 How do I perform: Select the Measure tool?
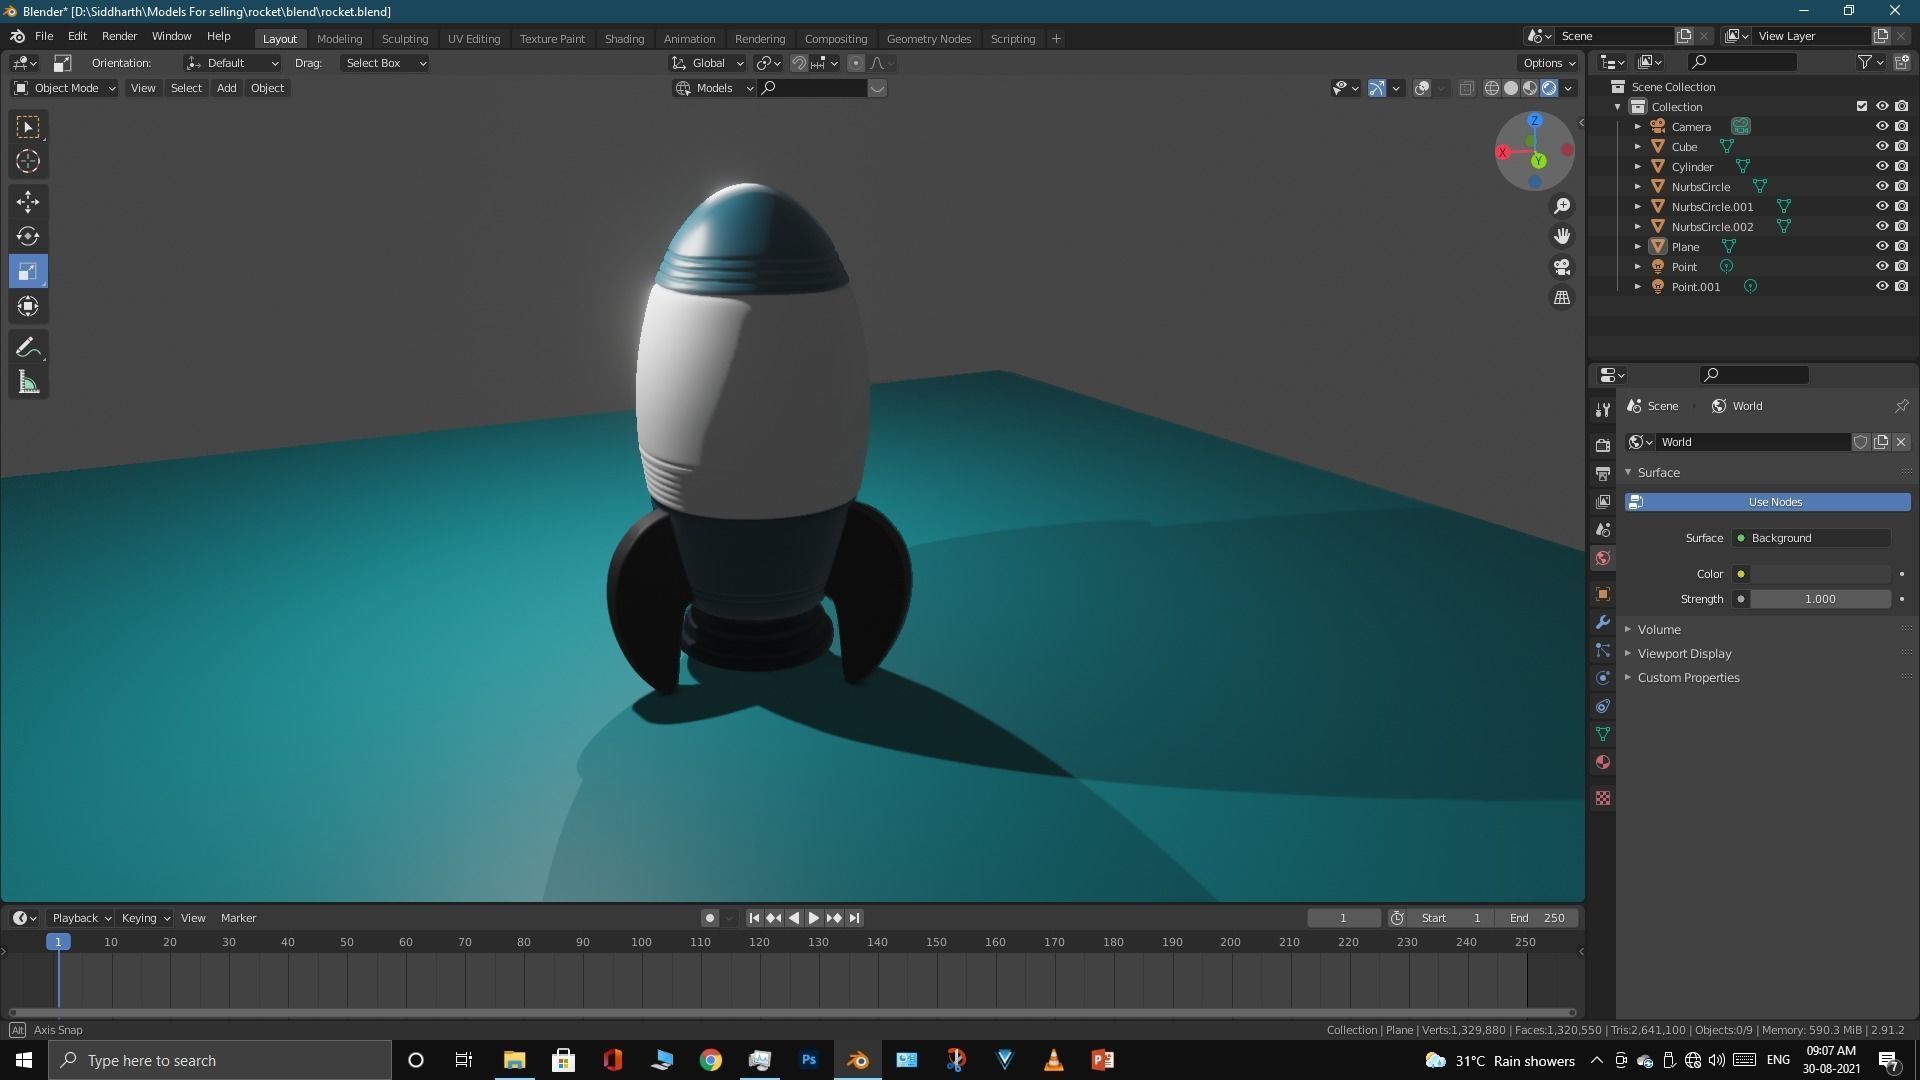[28, 383]
